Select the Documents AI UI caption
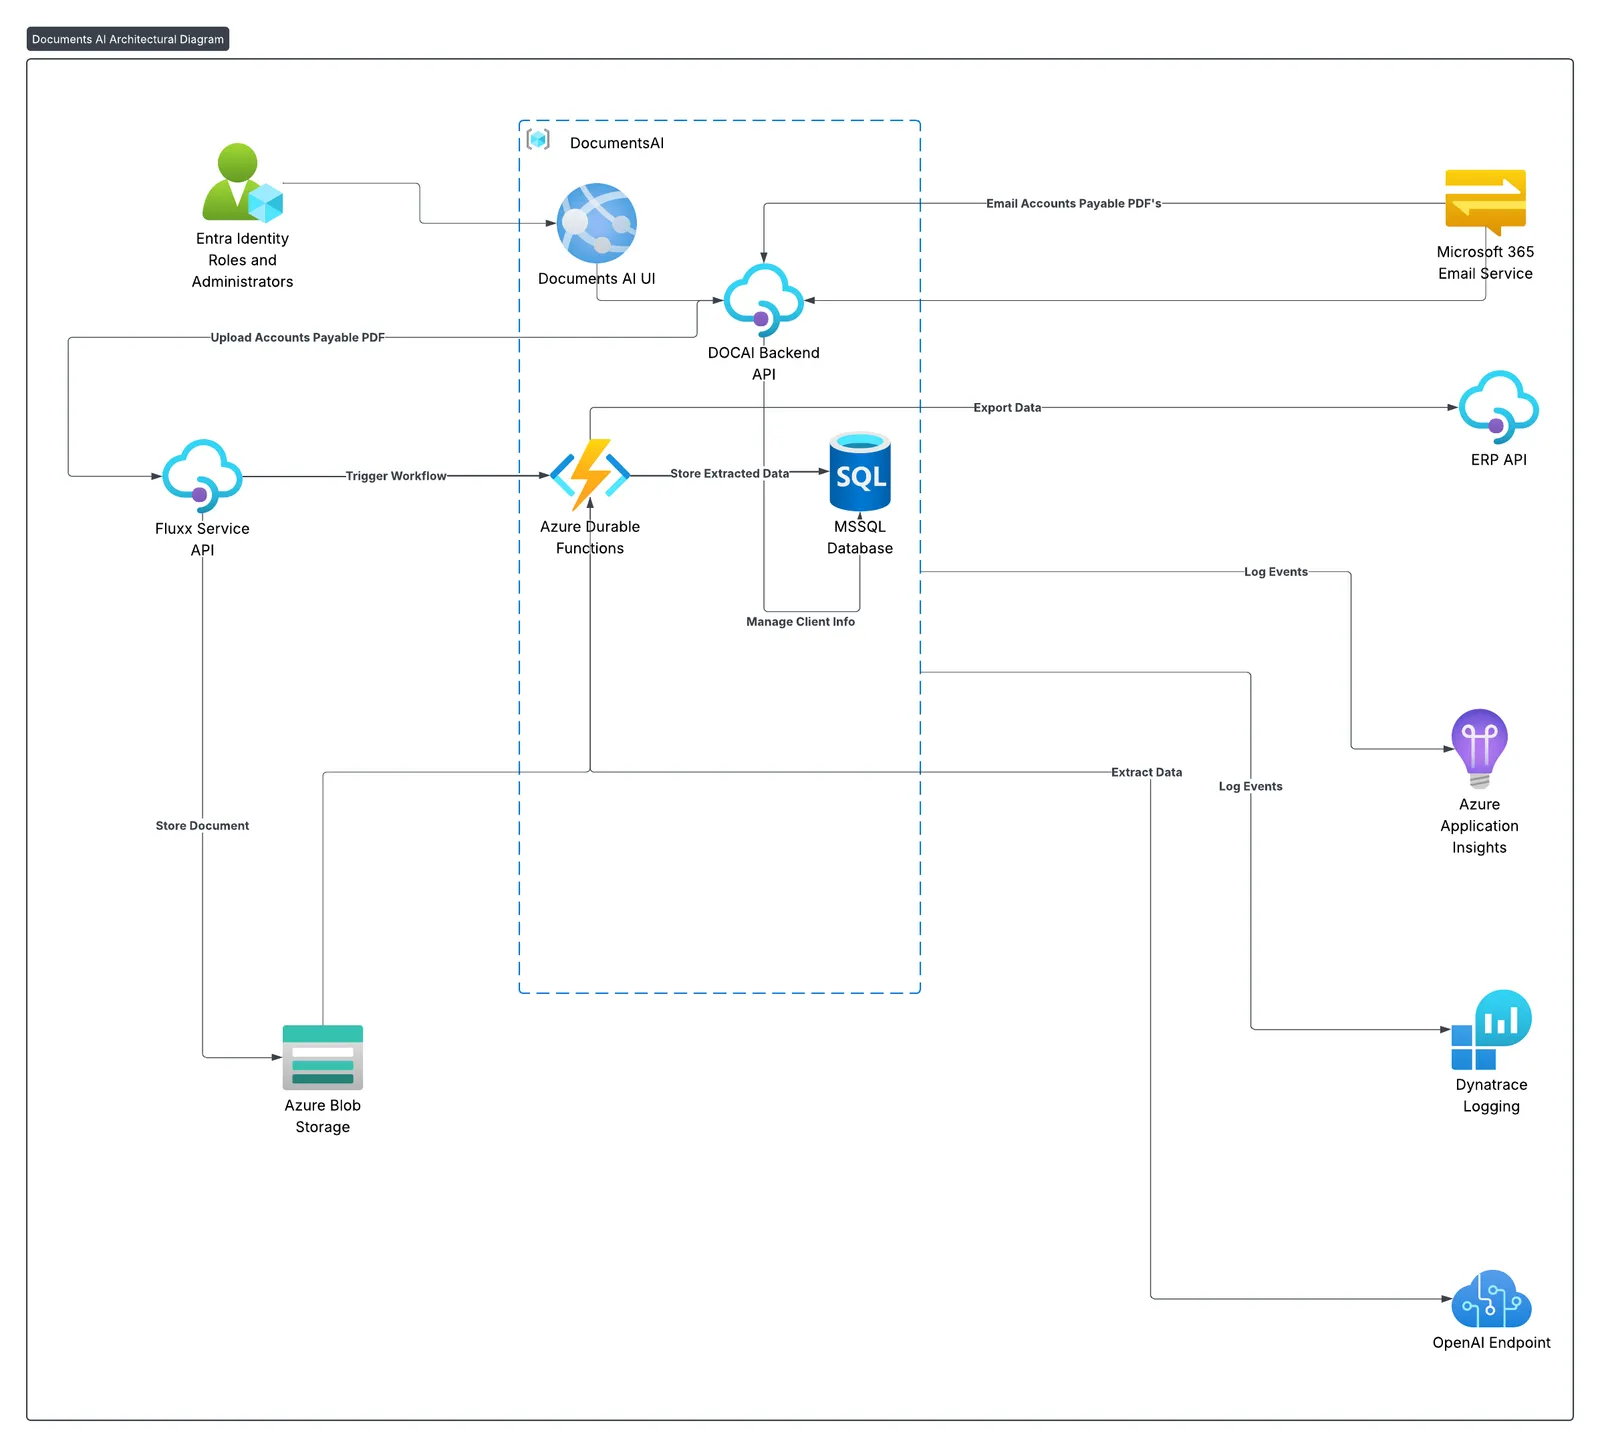The height and width of the screenshot is (1447, 1600). pos(597,279)
